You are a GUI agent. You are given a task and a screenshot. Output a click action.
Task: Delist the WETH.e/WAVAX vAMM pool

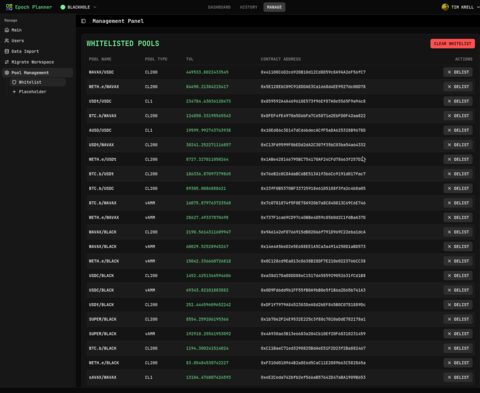point(458,217)
